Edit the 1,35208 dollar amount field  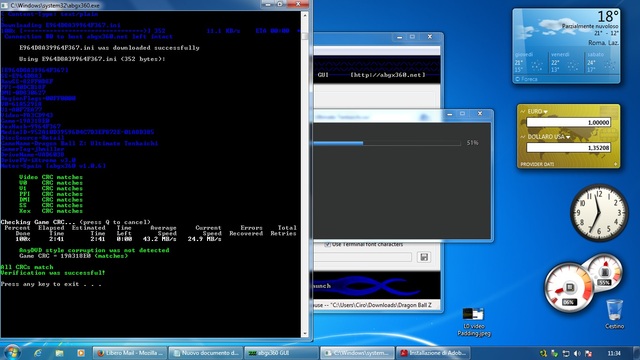point(568,148)
